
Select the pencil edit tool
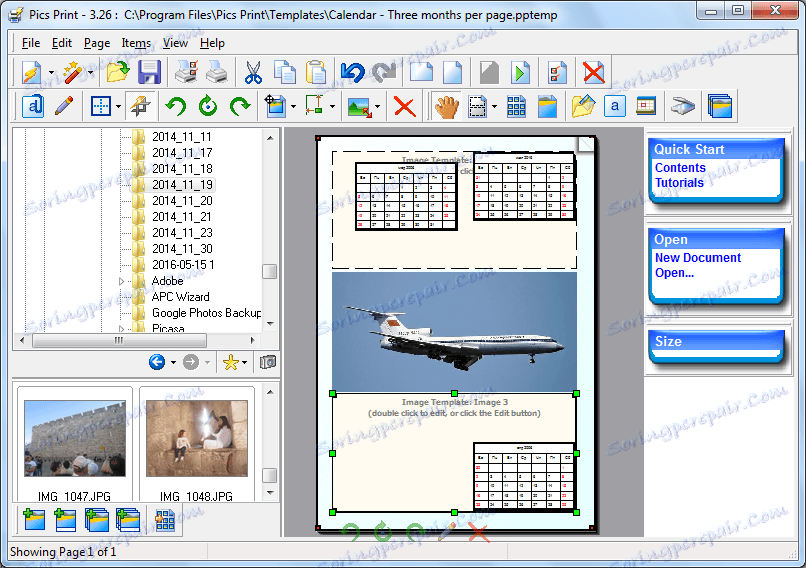[64, 106]
